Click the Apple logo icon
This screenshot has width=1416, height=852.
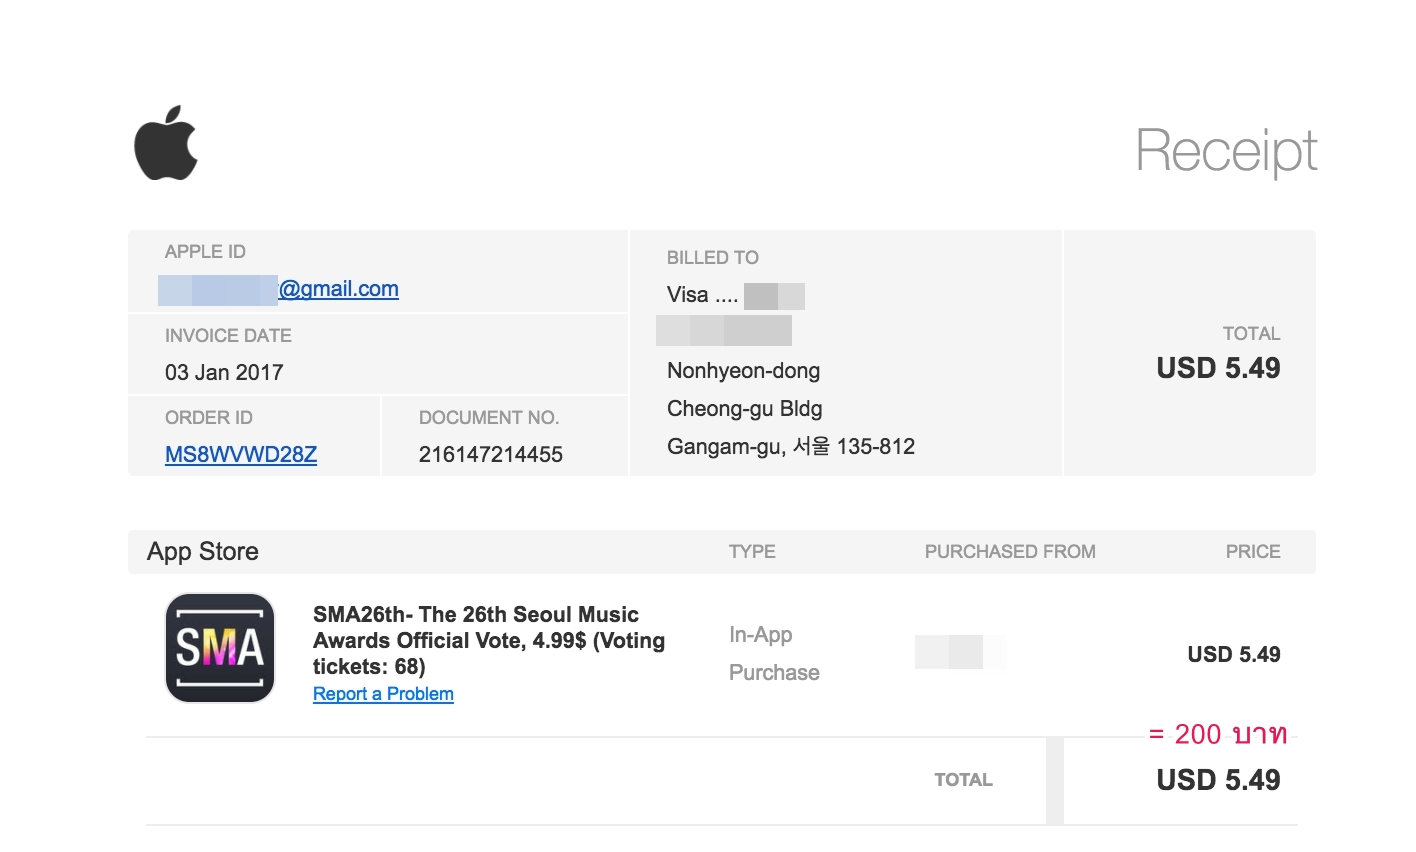pyautogui.click(x=166, y=143)
